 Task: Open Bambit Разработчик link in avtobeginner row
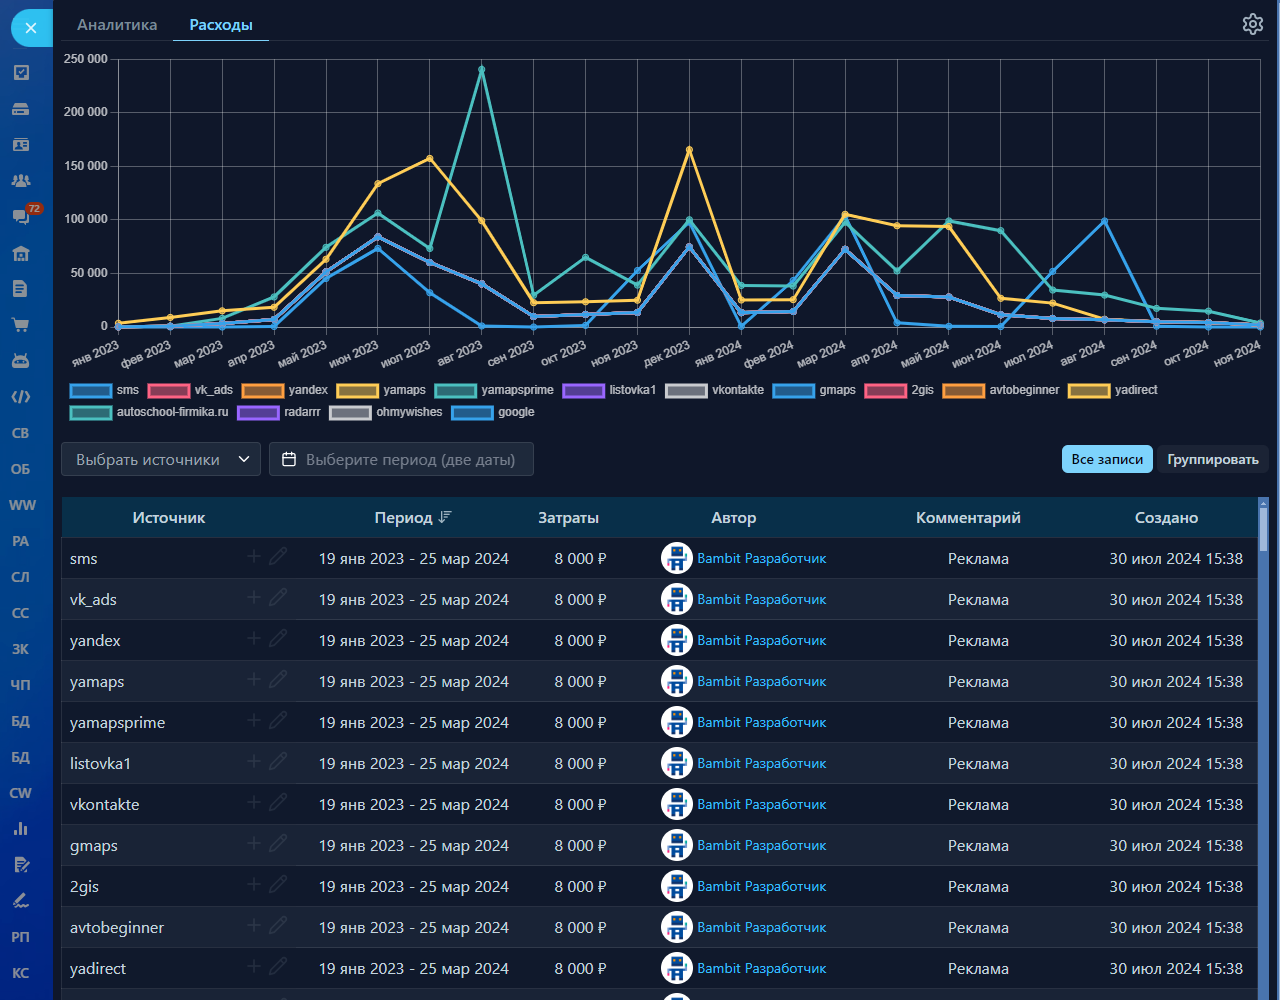click(x=762, y=927)
